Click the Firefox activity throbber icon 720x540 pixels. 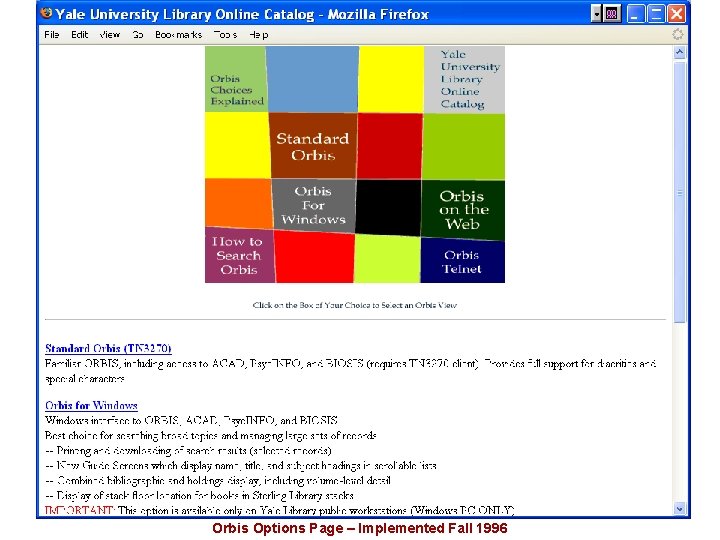point(678,34)
